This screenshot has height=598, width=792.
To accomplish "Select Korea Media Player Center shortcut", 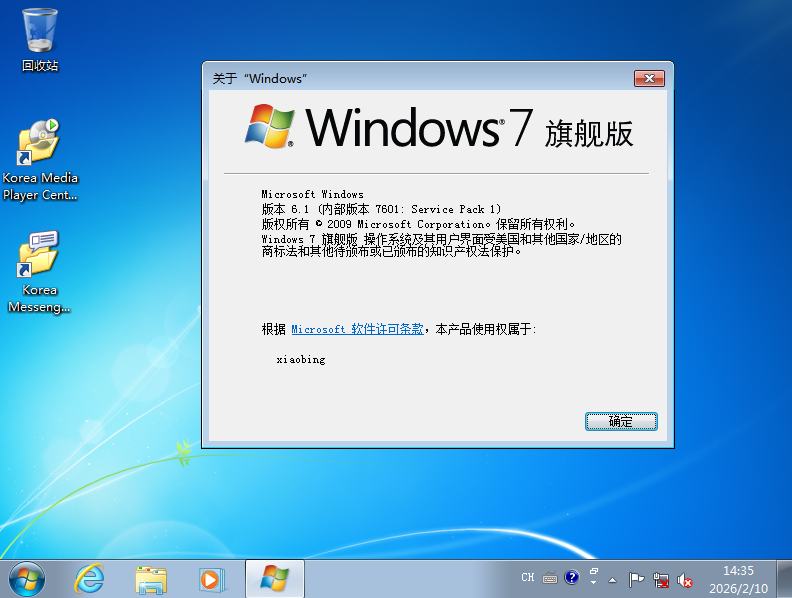I will click(40, 161).
